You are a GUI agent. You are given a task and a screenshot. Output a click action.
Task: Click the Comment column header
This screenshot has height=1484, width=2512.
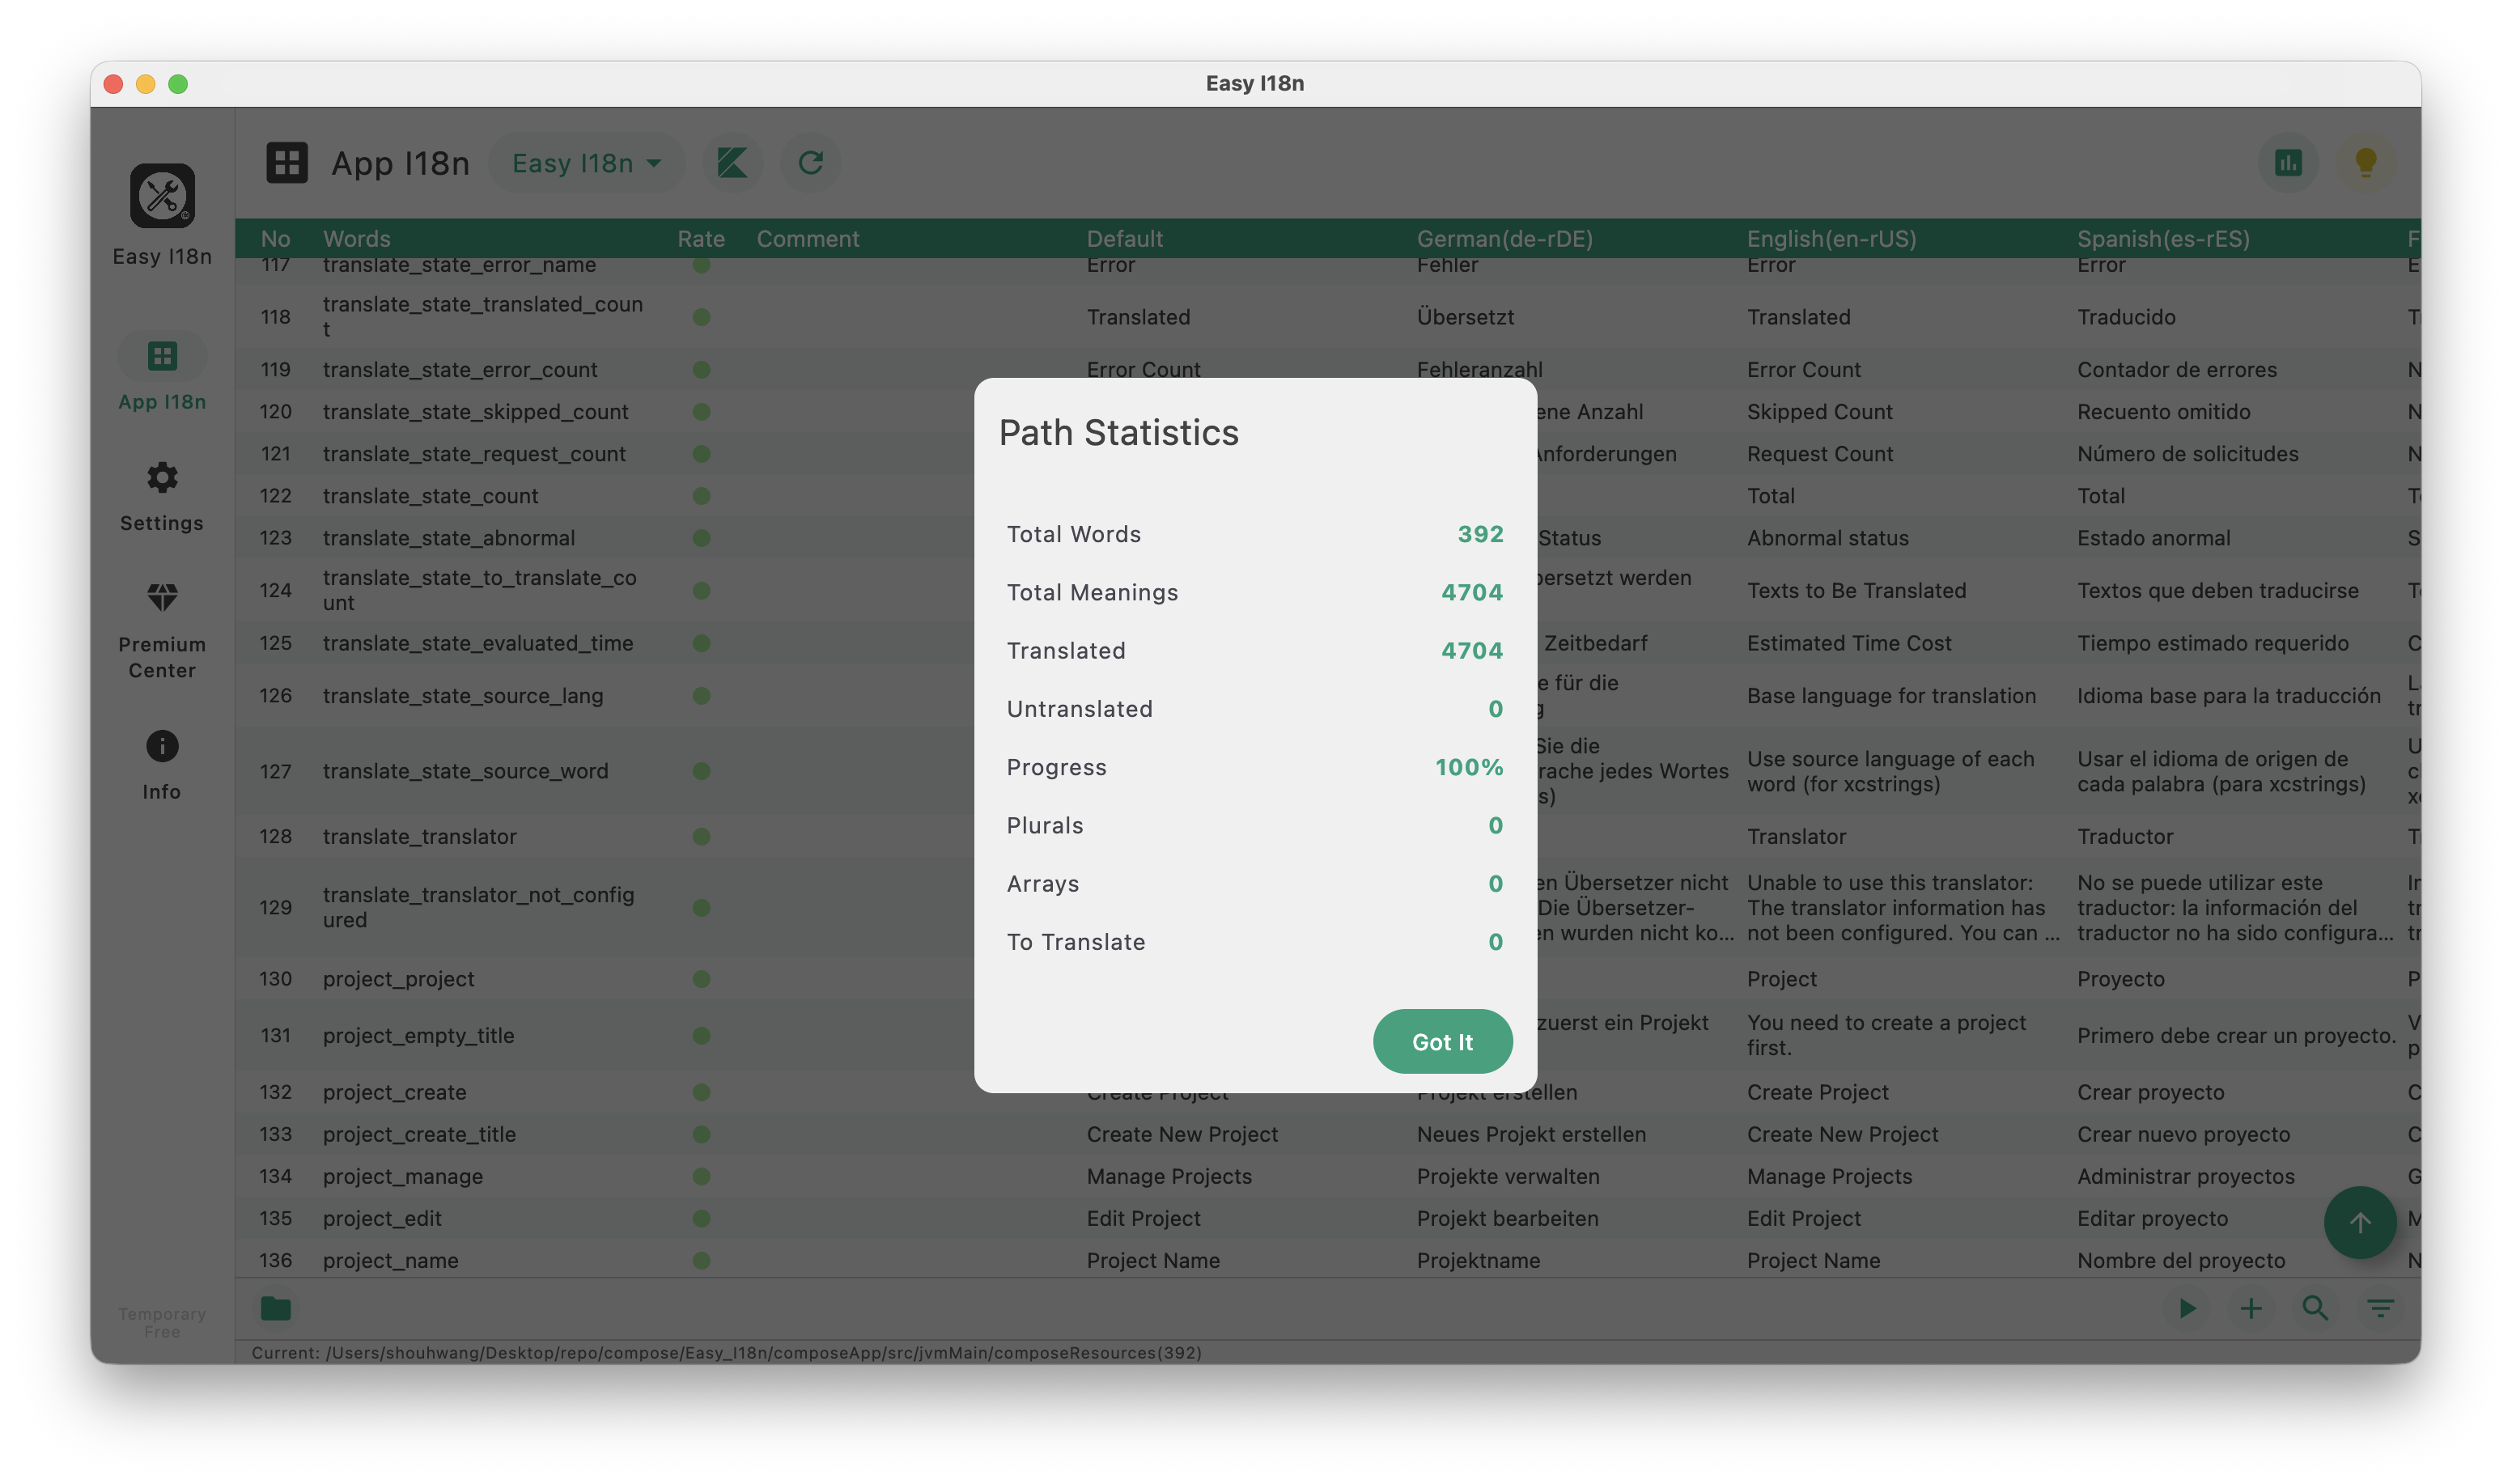pos(808,239)
